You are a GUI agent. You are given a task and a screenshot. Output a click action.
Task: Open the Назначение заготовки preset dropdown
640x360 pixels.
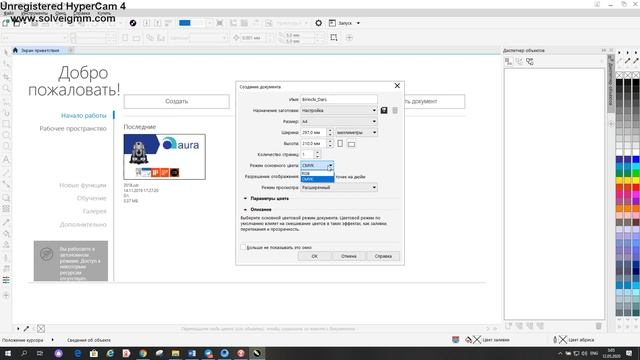click(338, 110)
